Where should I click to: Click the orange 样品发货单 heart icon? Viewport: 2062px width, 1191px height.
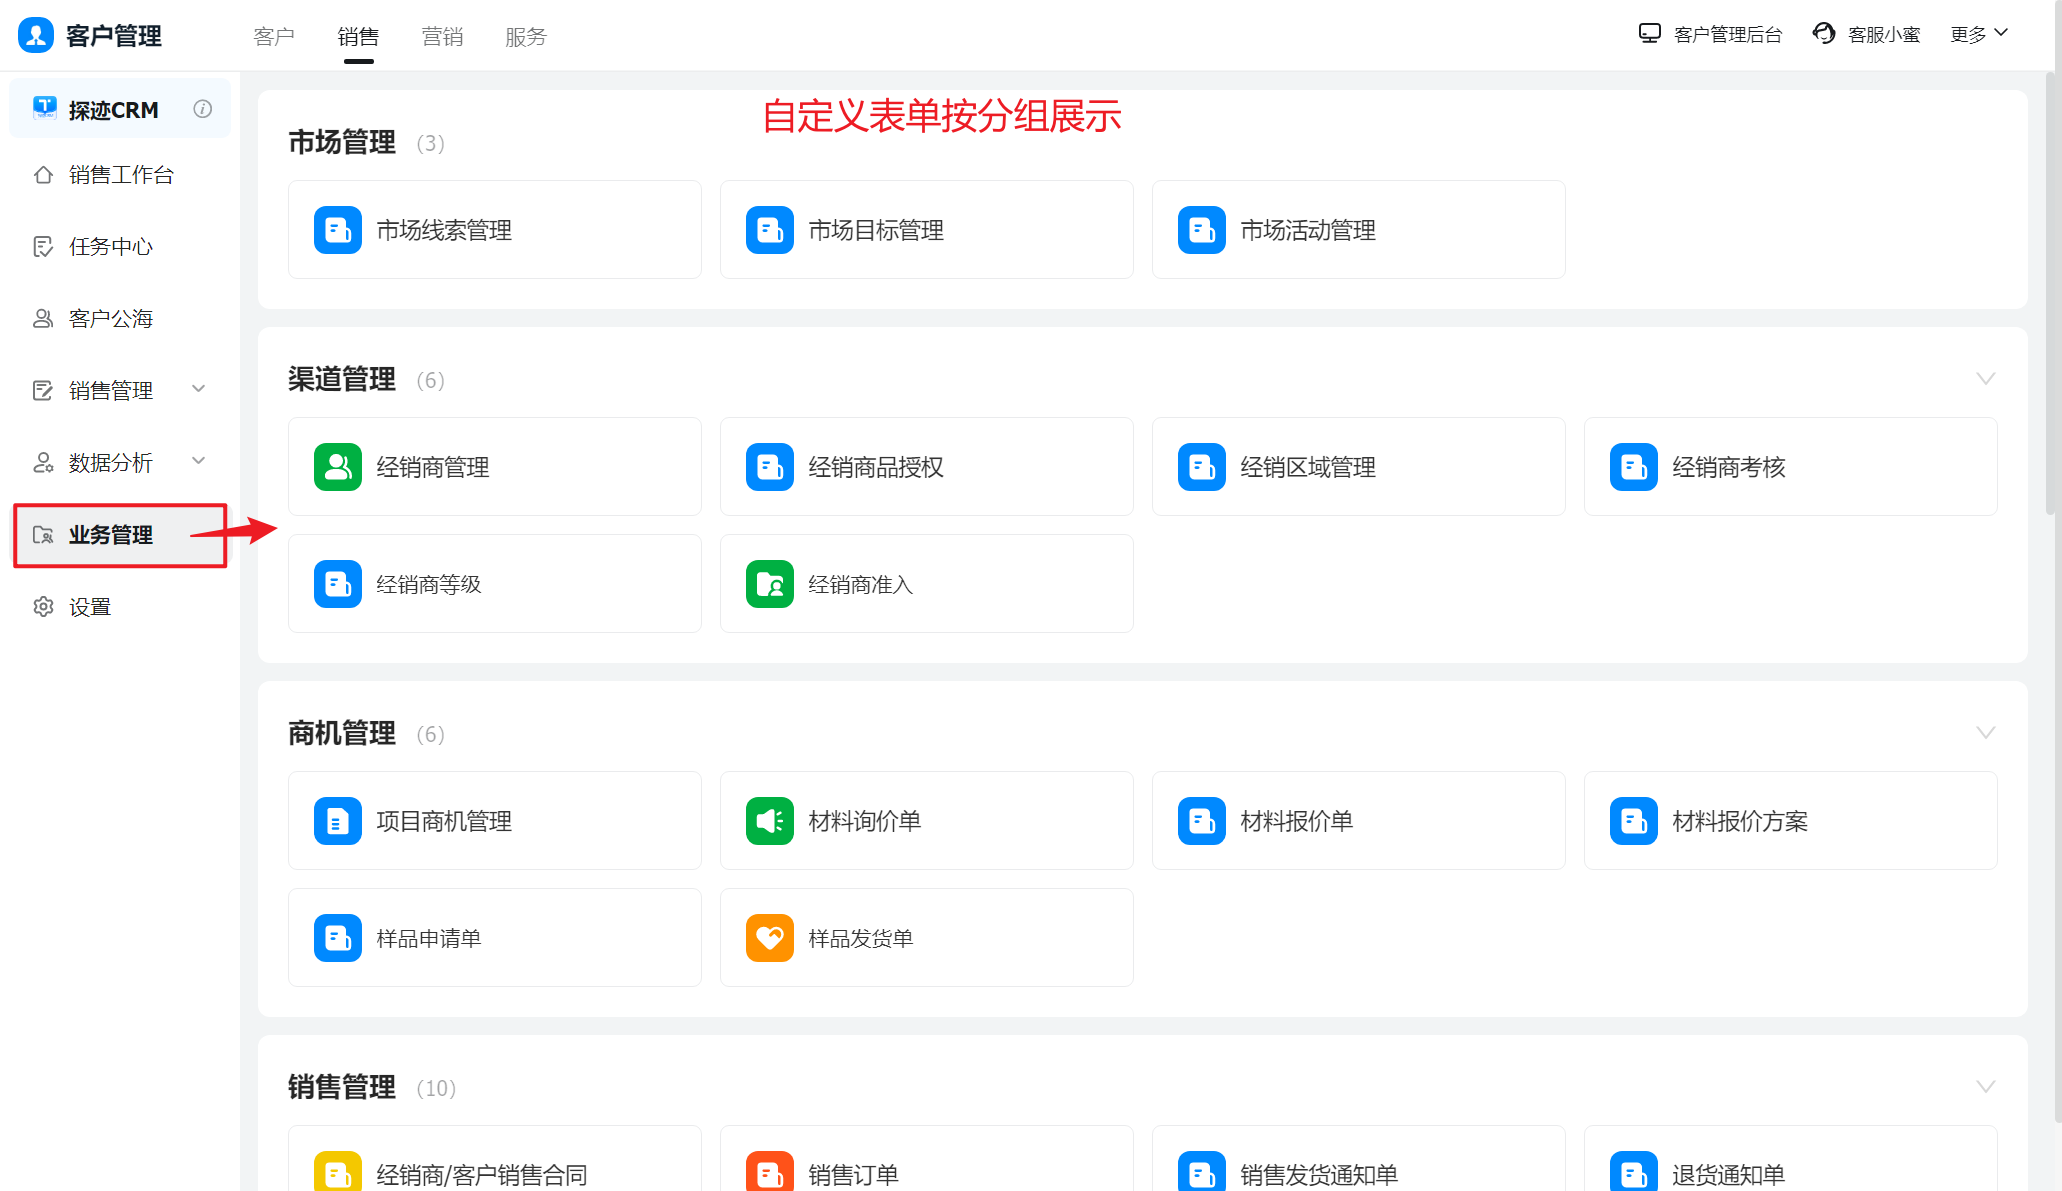point(770,938)
